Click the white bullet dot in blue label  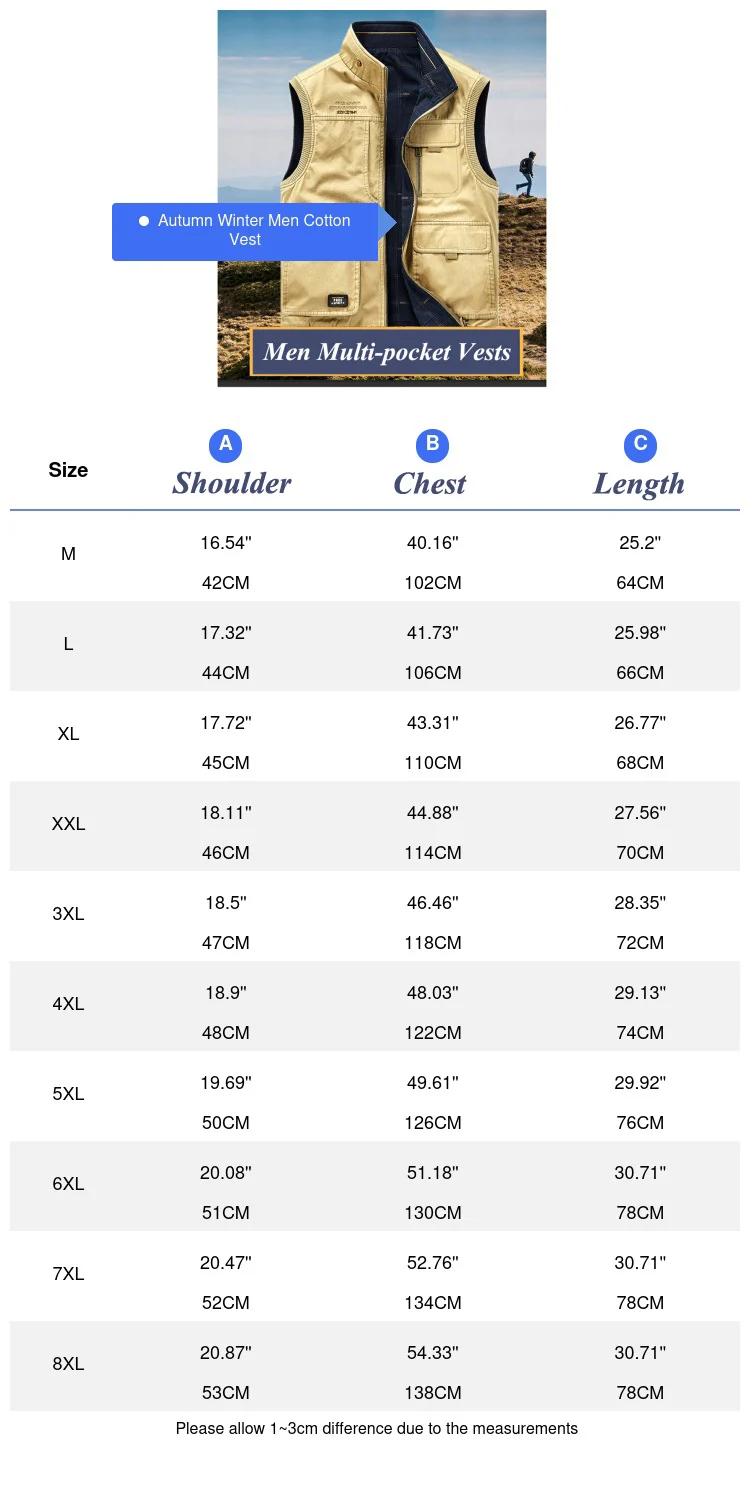[x=144, y=220]
